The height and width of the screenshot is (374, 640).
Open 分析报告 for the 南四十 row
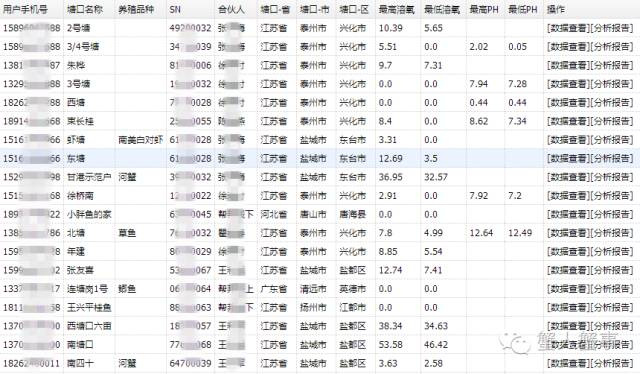tap(612, 363)
